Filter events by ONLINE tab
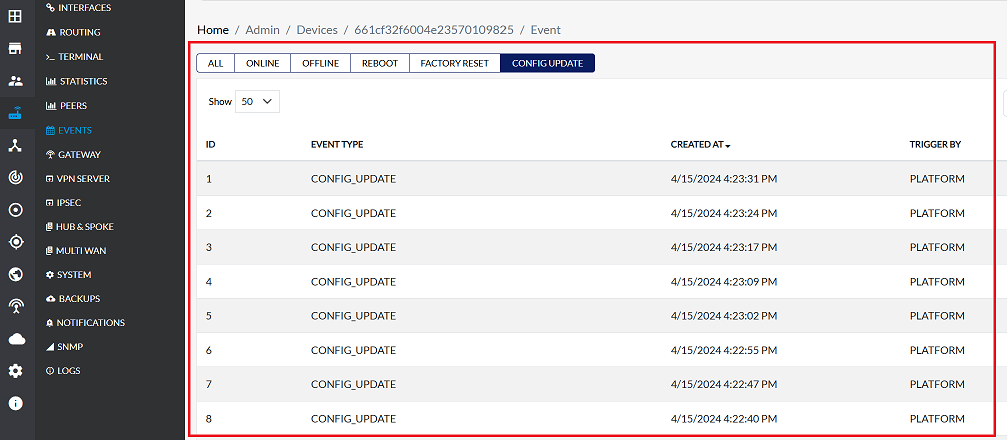The image size is (1007, 440). [263, 63]
